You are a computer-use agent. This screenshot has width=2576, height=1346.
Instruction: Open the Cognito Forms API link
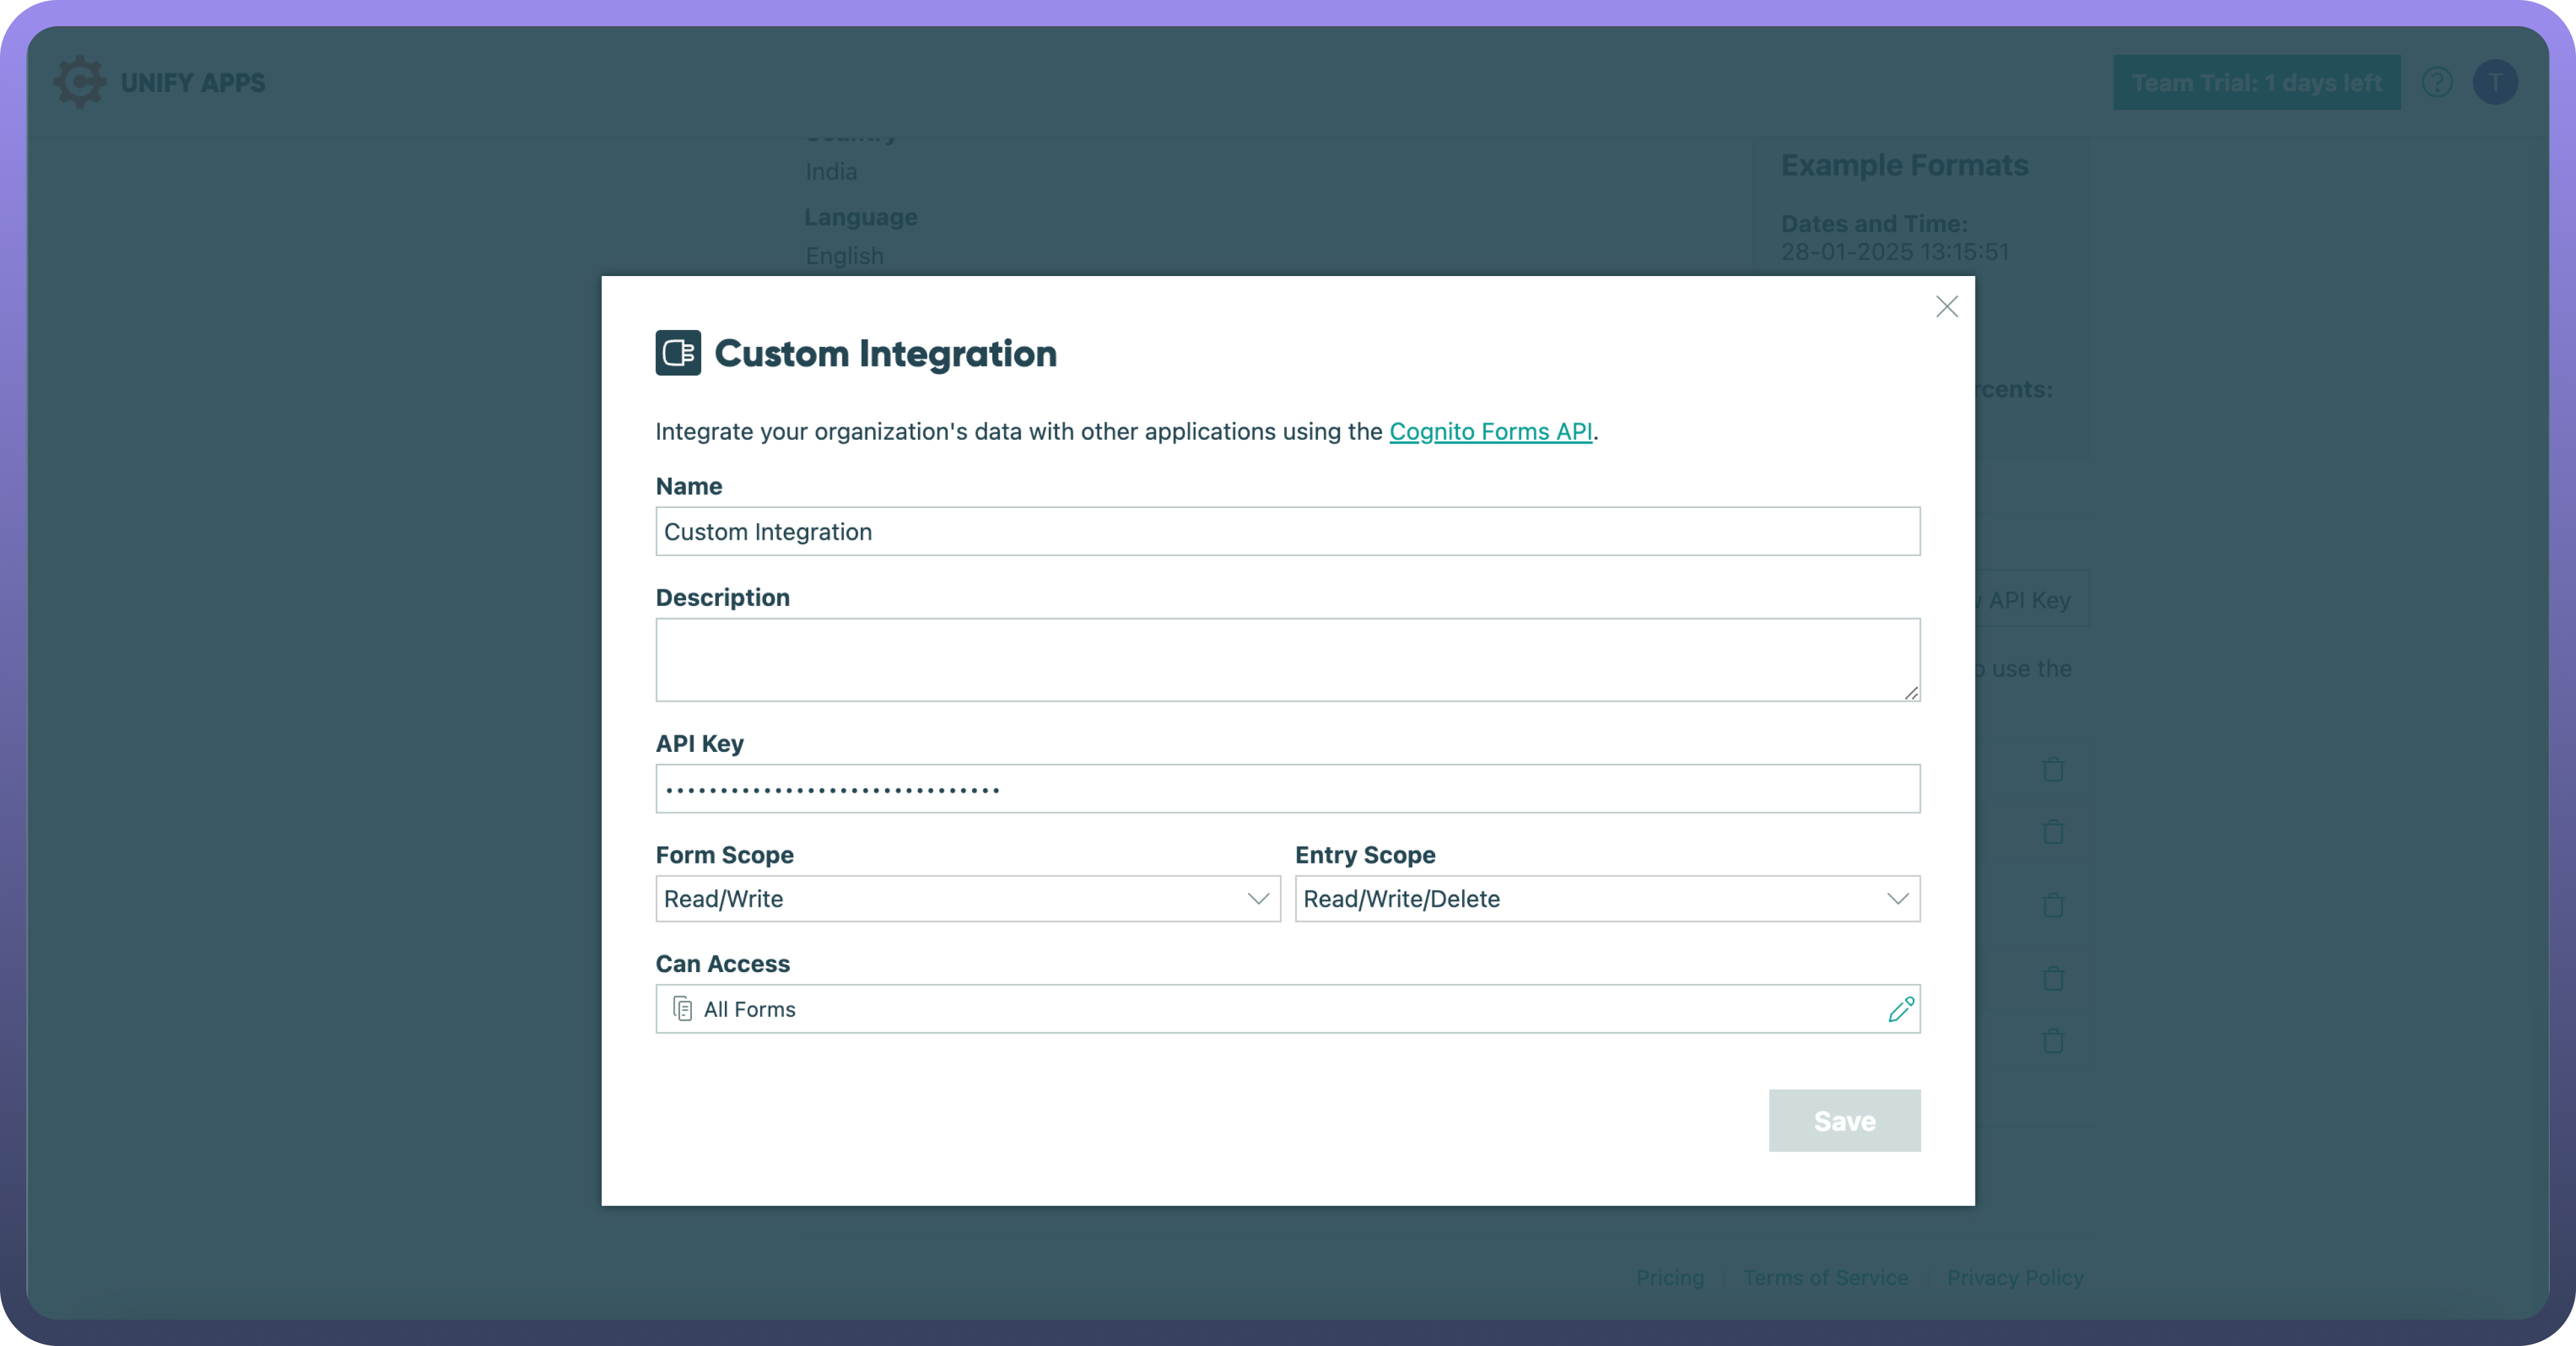click(1490, 432)
